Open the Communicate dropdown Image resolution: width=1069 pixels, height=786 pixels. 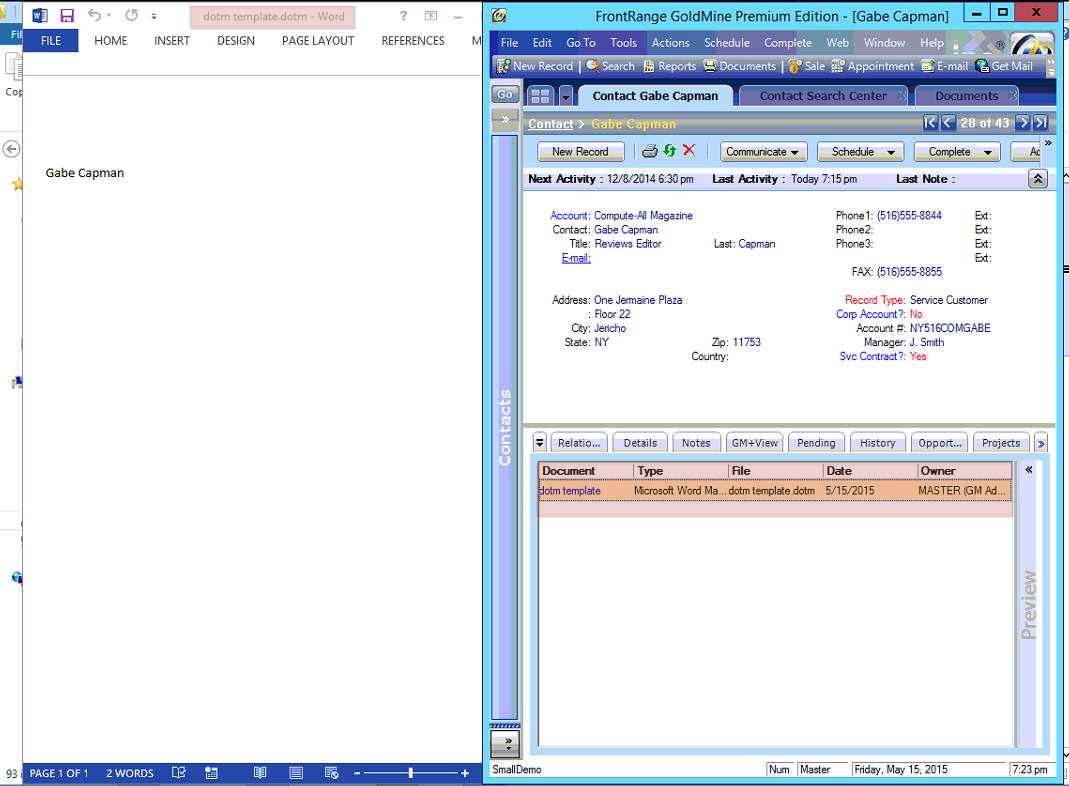766,152
